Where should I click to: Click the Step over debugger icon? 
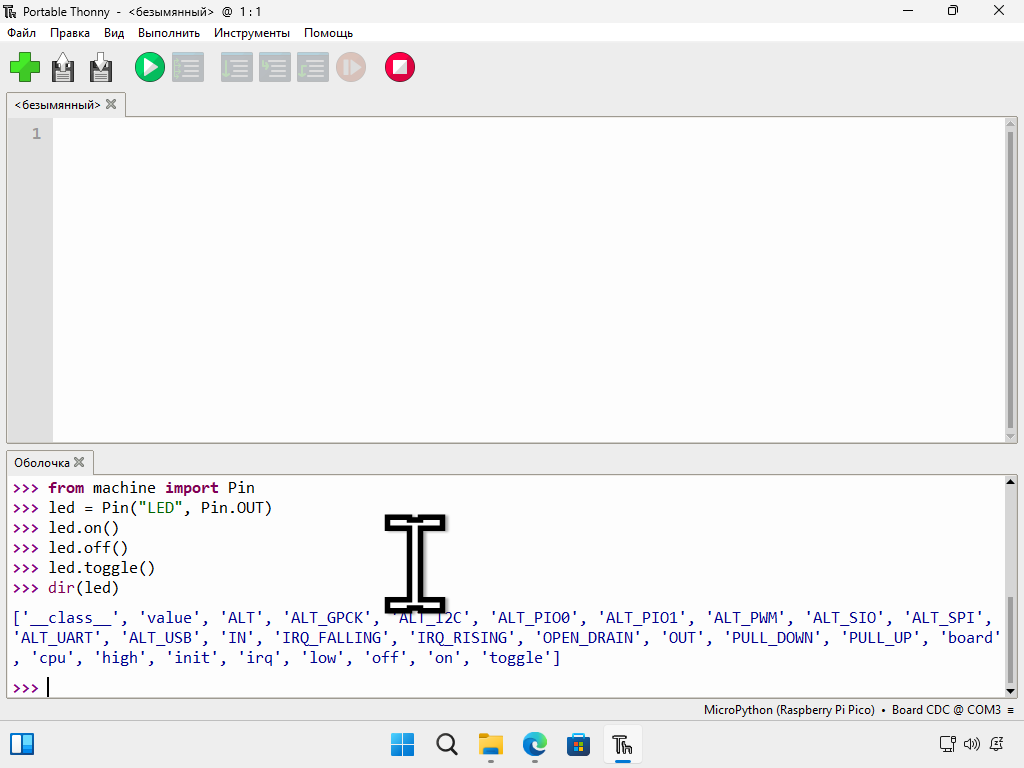pos(237,67)
